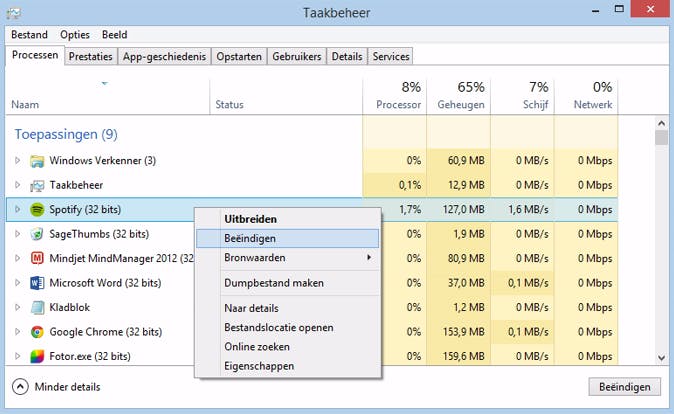
Task: Open the Bronwaarden submenu
Action: (288, 258)
